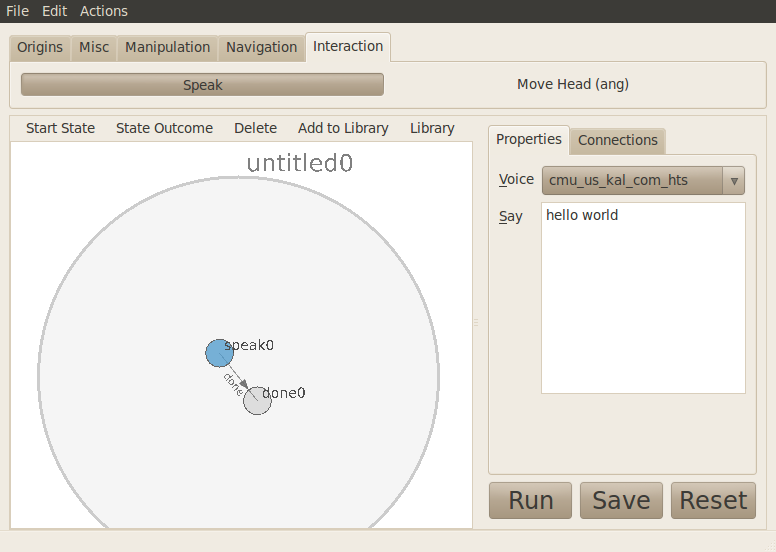Switch to the Origins tab
This screenshot has height=552, width=776.
(x=40, y=47)
